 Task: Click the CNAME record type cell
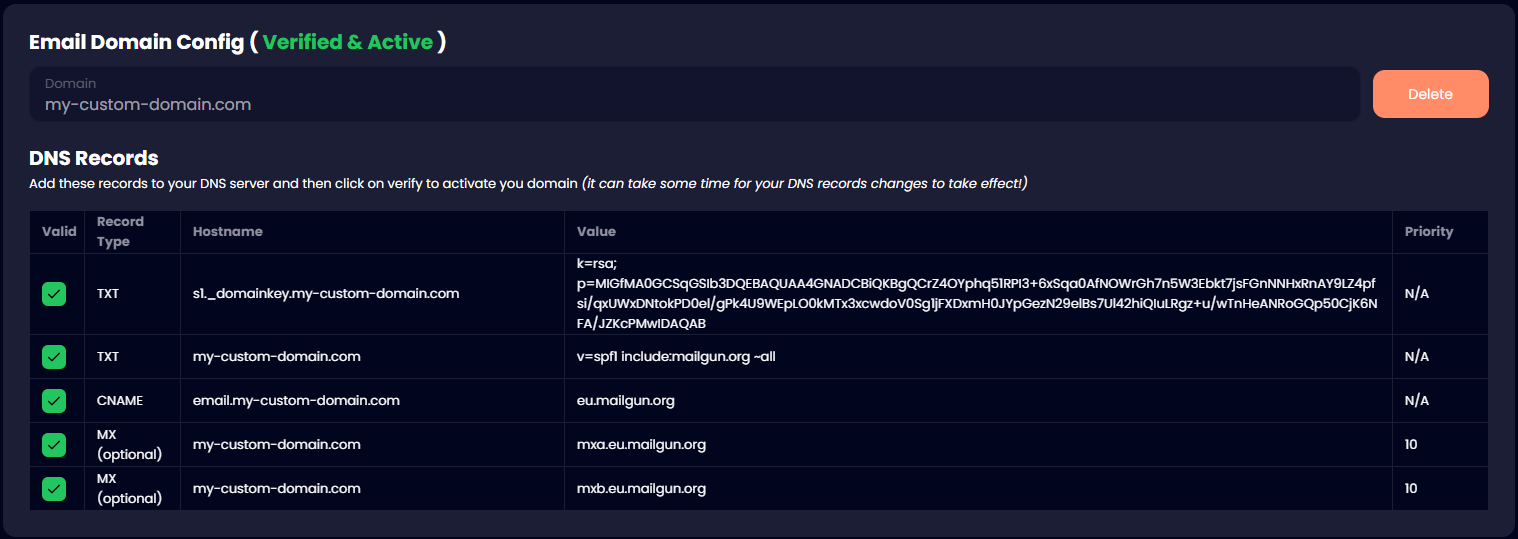click(x=120, y=401)
